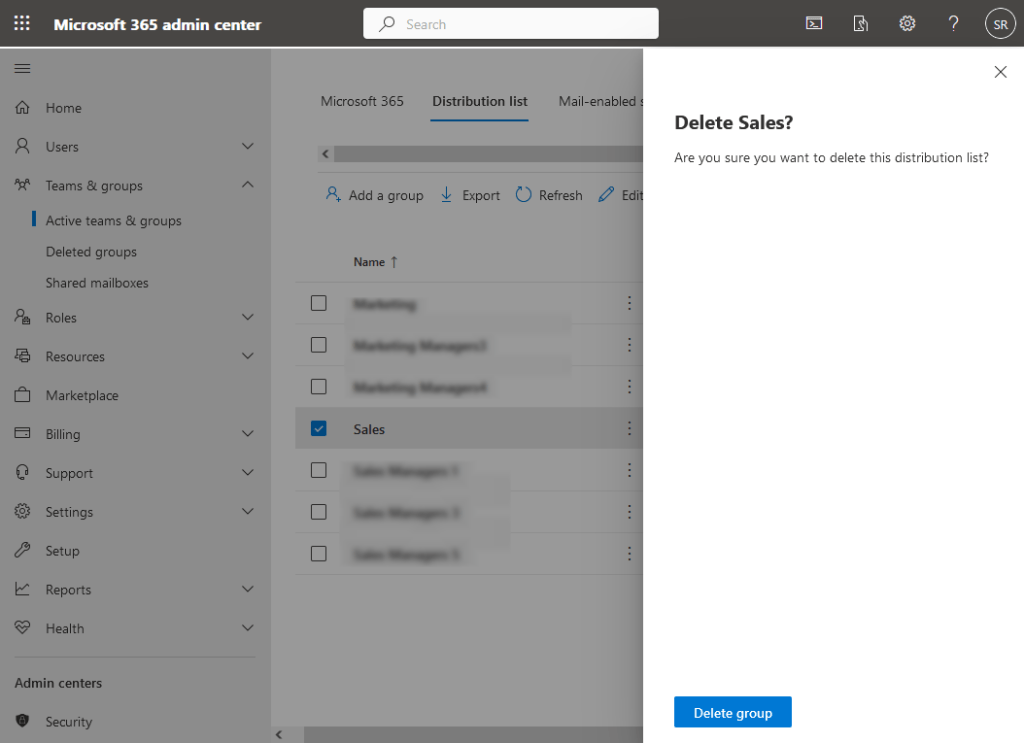The width and height of the screenshot is (1024, 743).
Task: Export the distribution list
Action: point(469,195)
